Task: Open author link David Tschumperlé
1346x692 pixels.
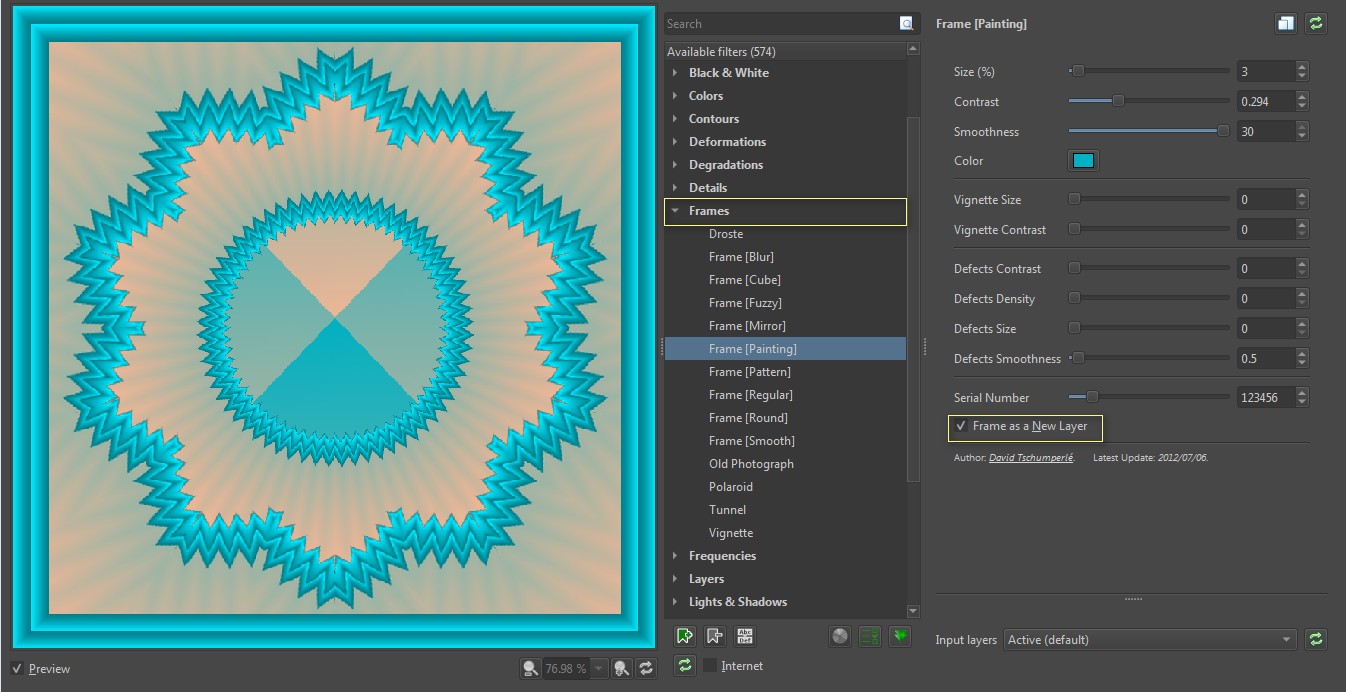Action: 1031,457
